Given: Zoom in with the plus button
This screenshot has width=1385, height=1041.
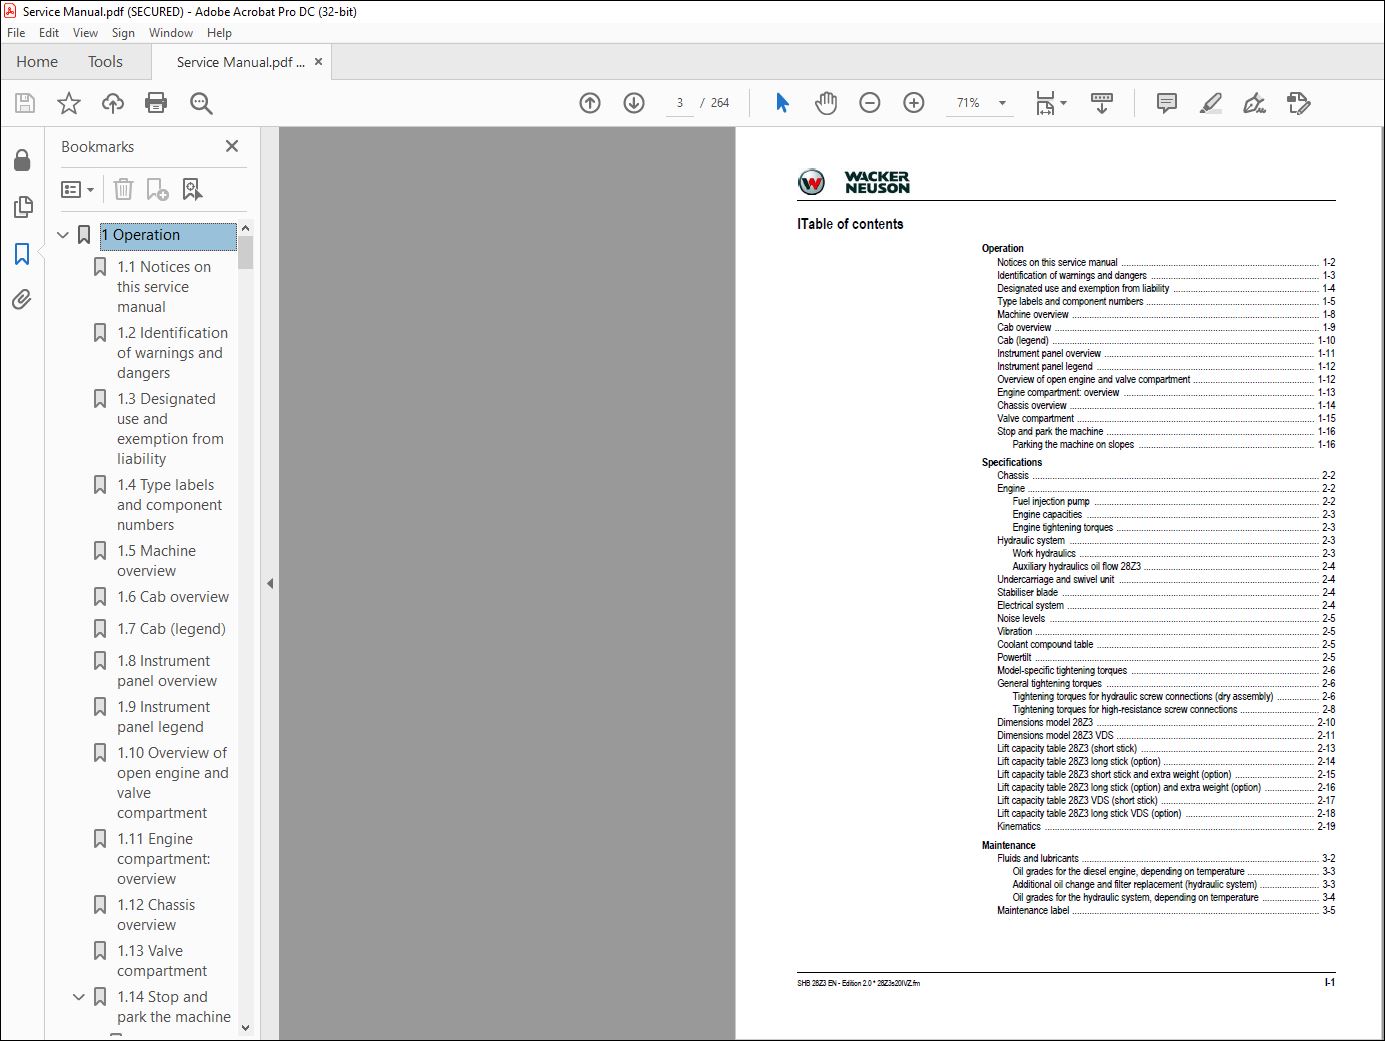Looking at the screenshot, I should tap(914, 103).
